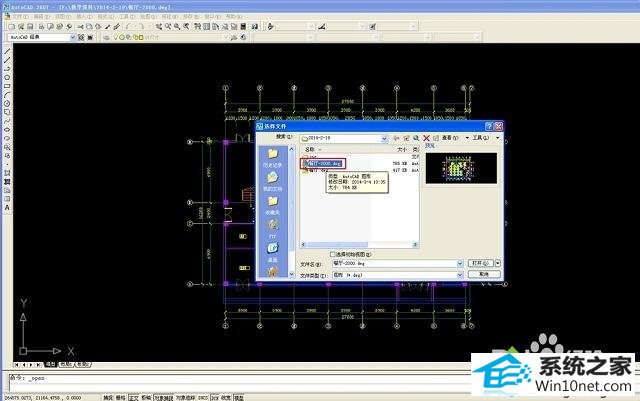The width and height of the screenshot is (640, 401).
Task: Expand the AutoCAD 经典 workspace dropdown
Action: 73,38
